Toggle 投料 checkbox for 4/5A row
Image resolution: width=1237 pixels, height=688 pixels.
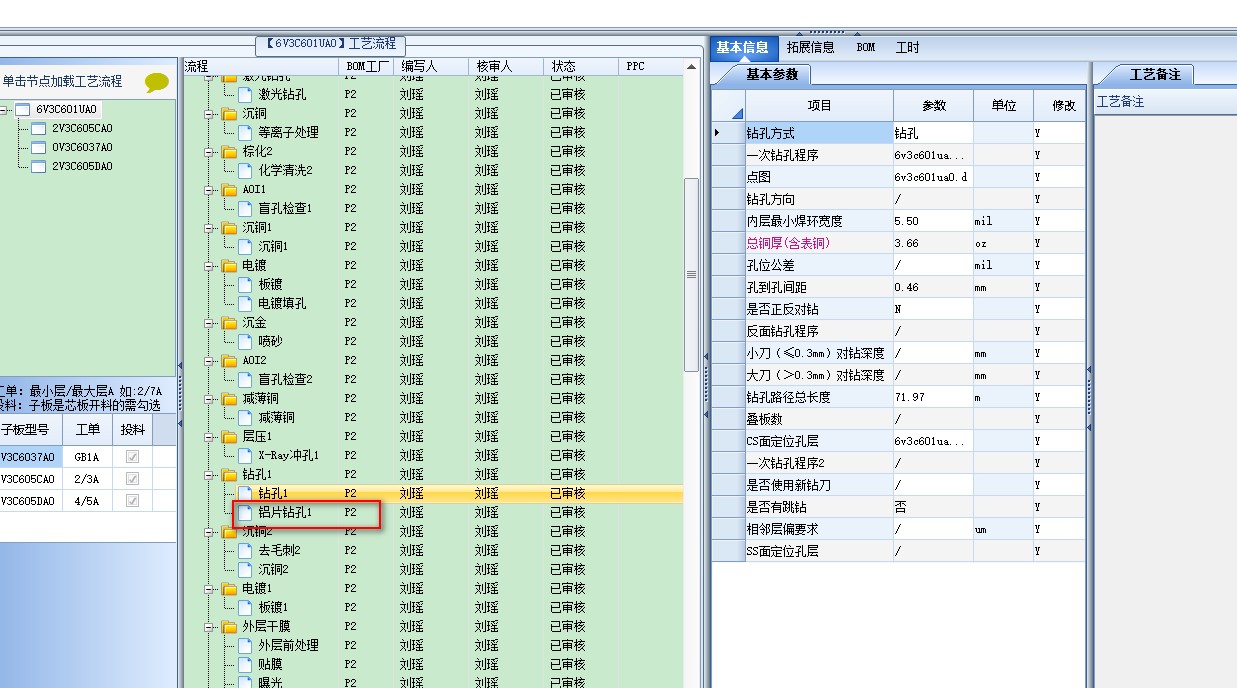pos(132,501)
